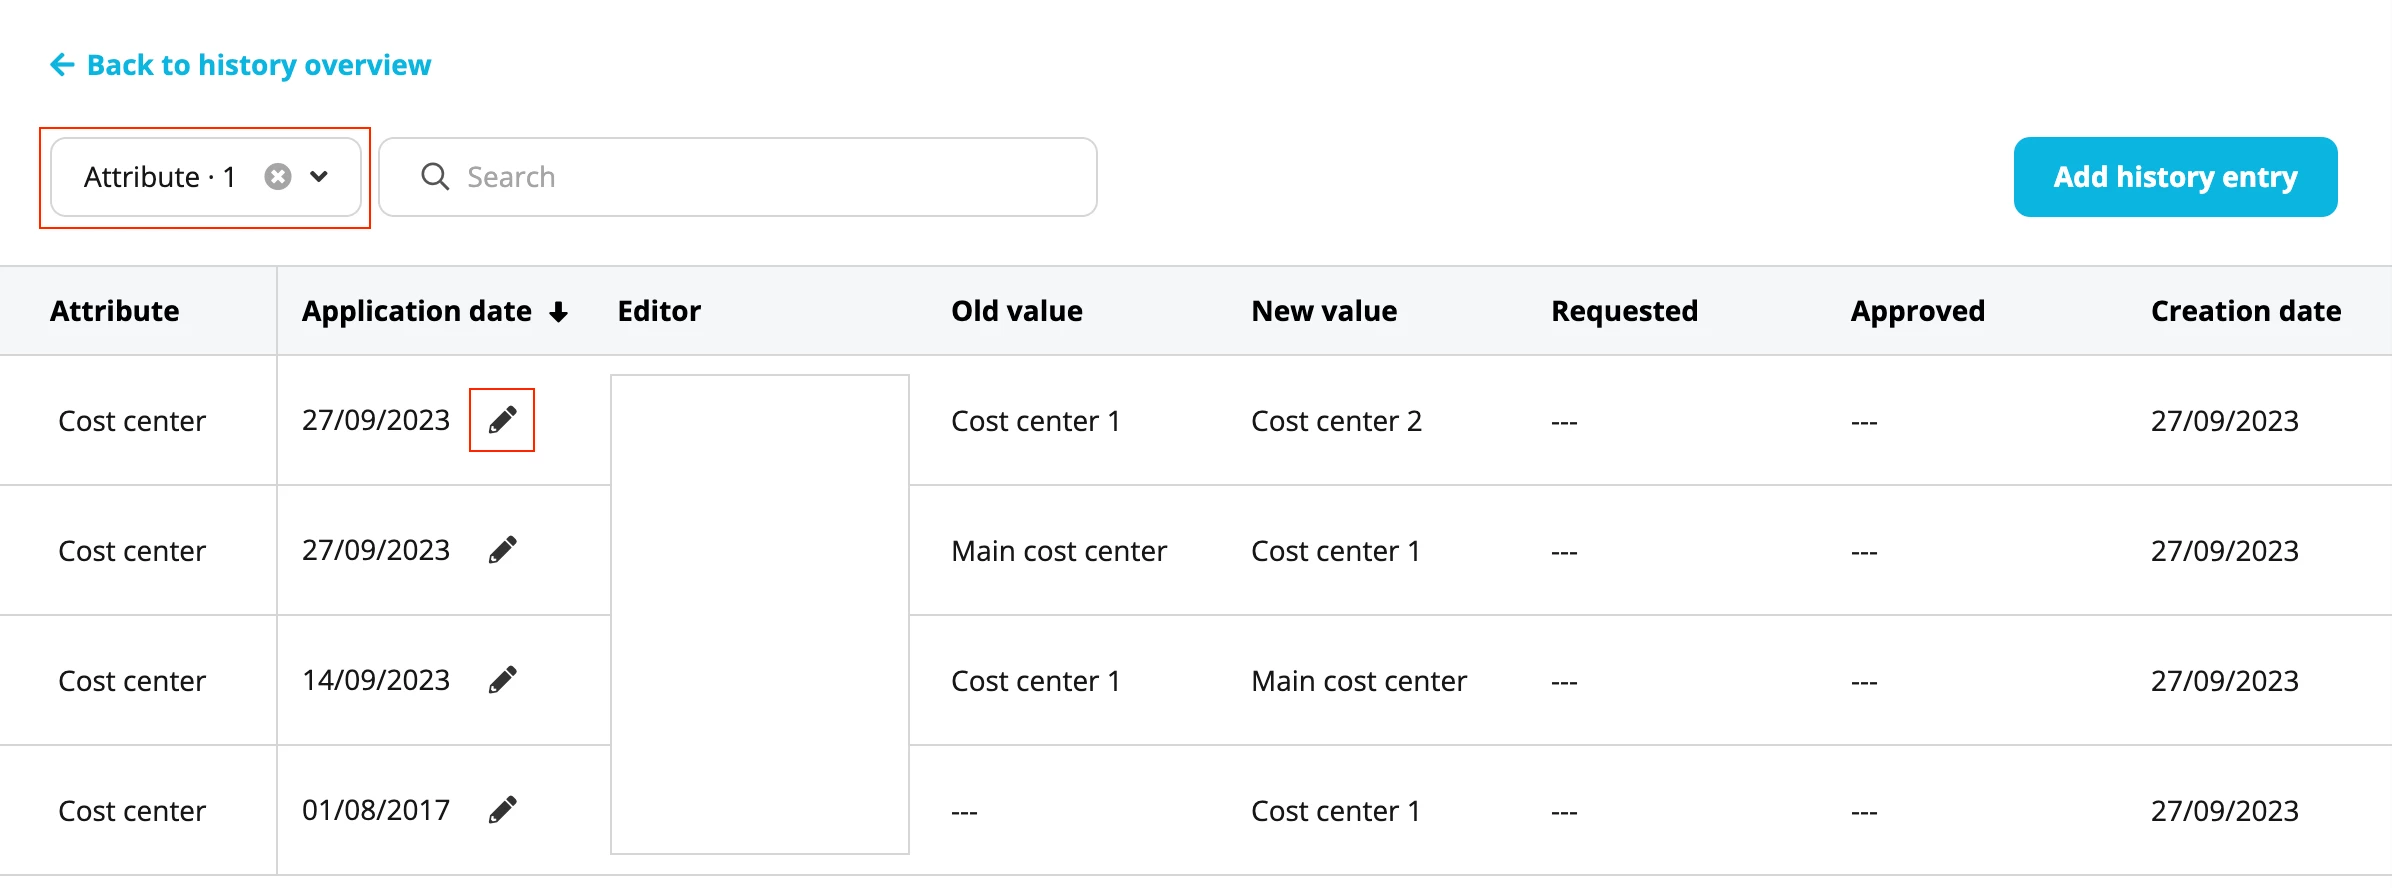Edit the 01/08/2017 entry with pencil icon

(x=502, y=810)
